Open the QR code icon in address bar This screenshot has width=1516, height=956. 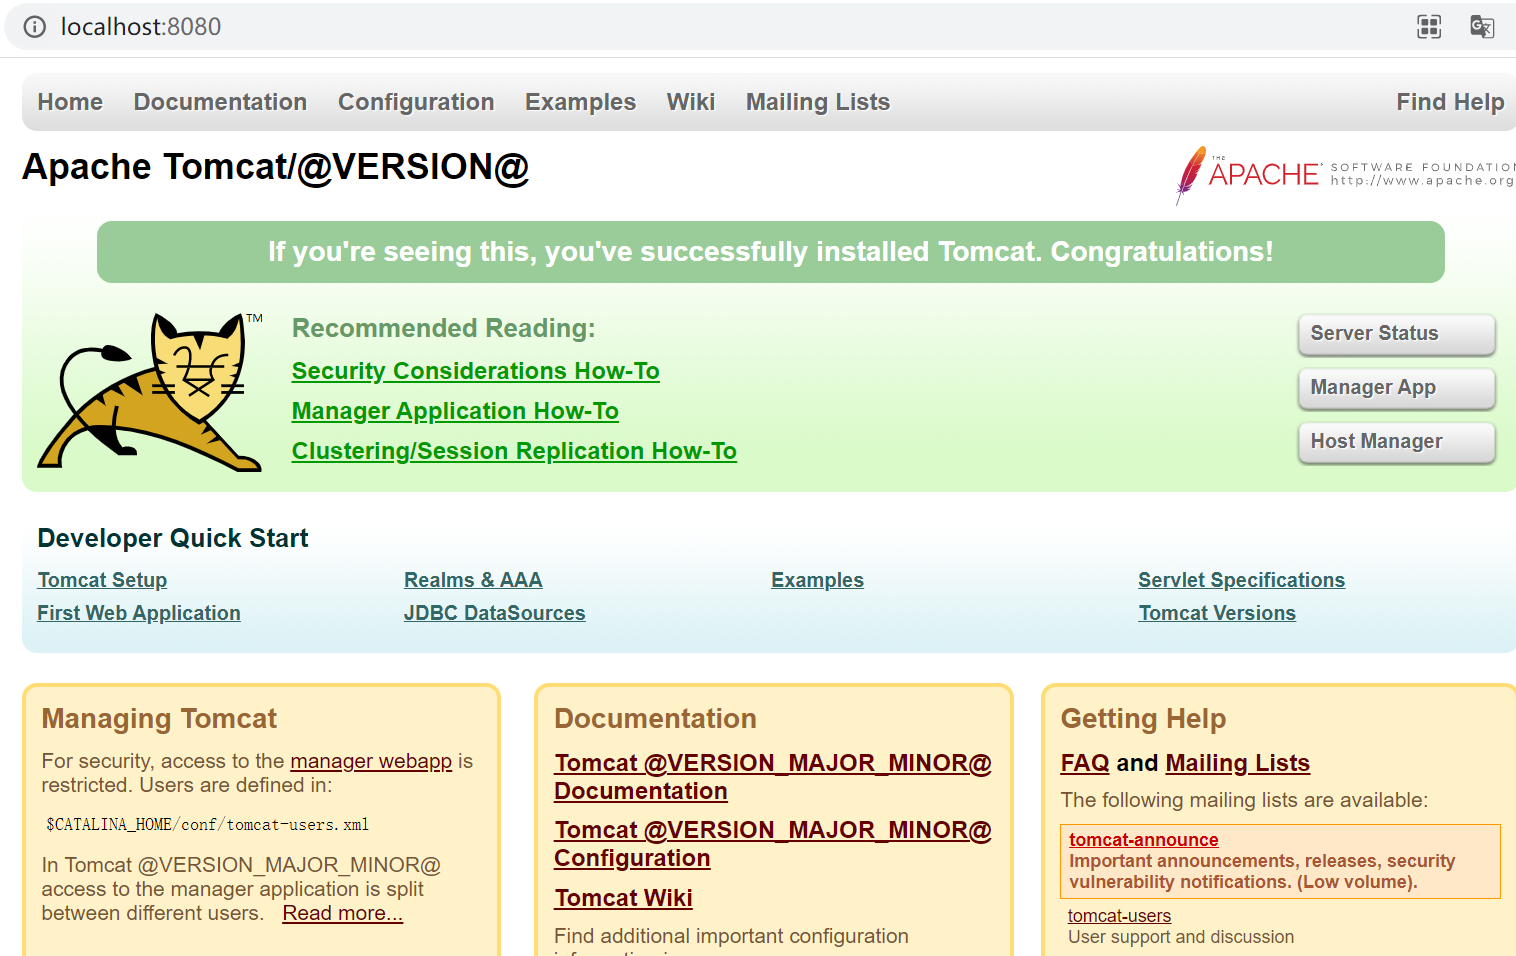tap(1429, 27)
